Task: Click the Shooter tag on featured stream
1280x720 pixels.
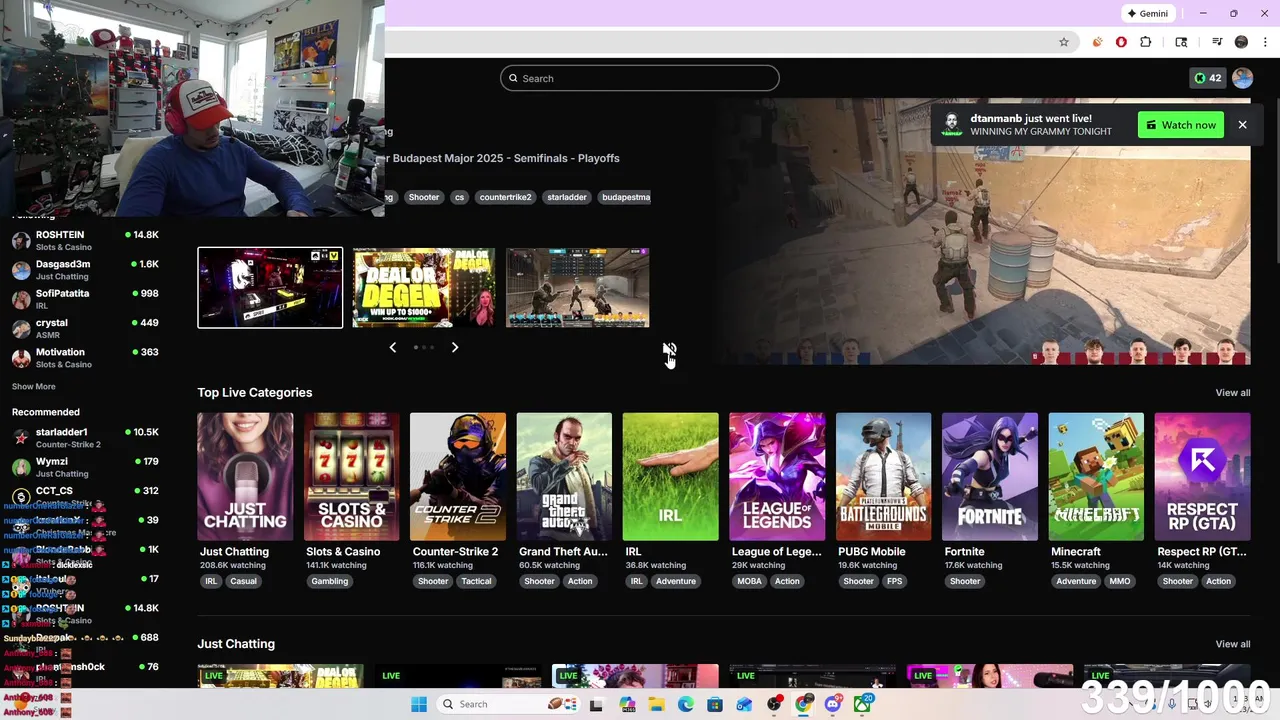Action: pyautogui.click(x=424, y=197)
